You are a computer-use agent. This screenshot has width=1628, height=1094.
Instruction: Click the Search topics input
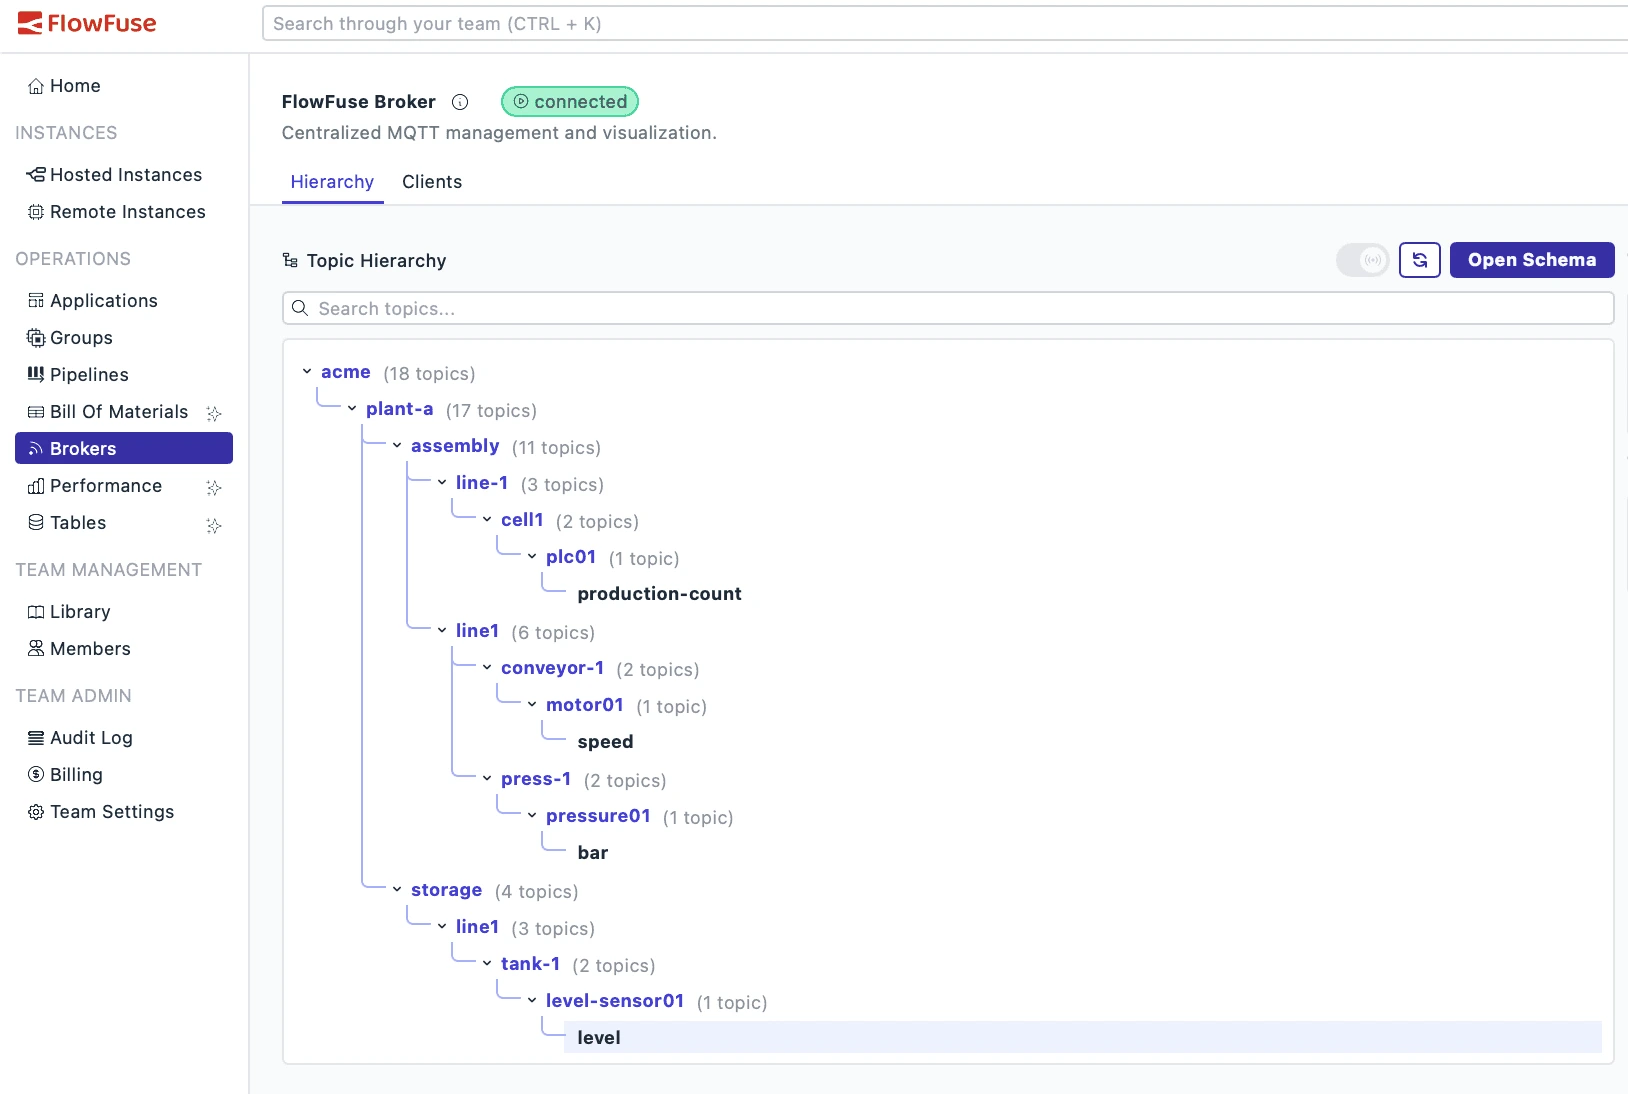(948, 308)
